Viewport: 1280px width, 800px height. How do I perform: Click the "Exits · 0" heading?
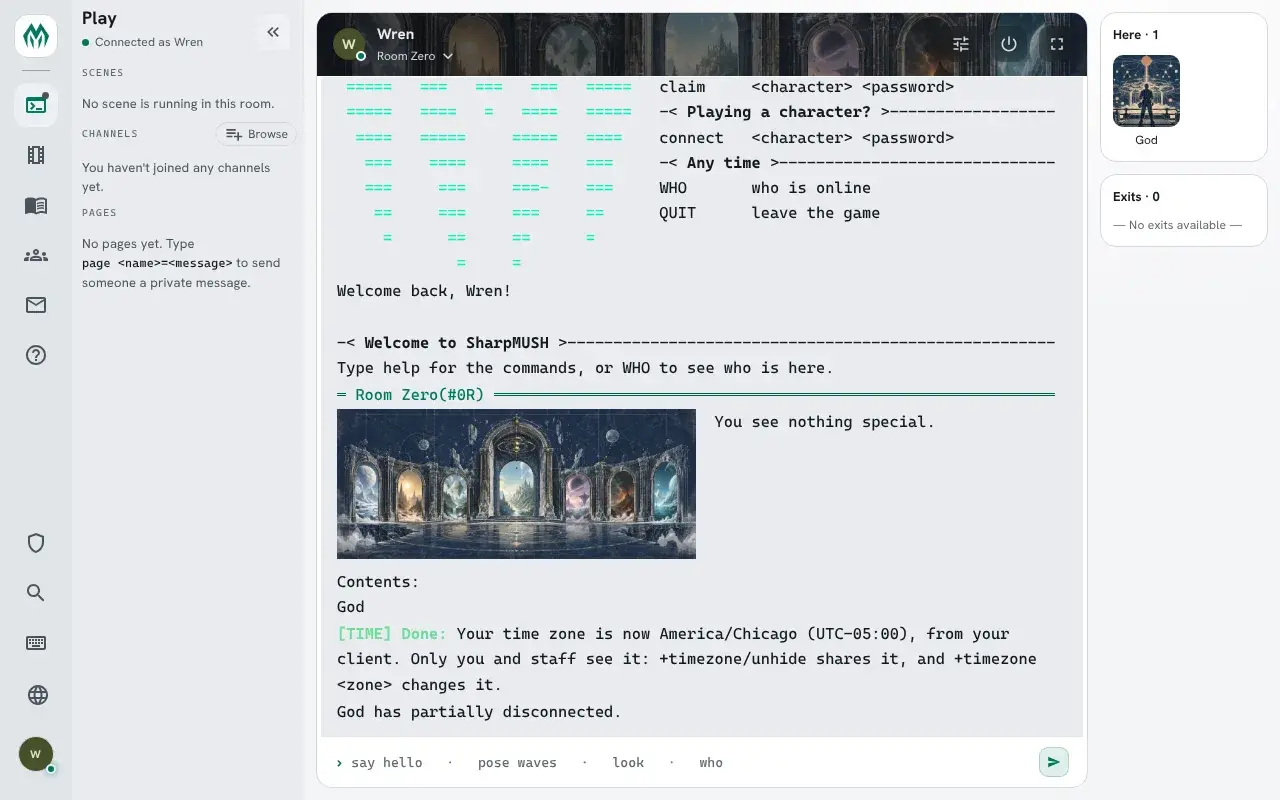click(1136, 197)
